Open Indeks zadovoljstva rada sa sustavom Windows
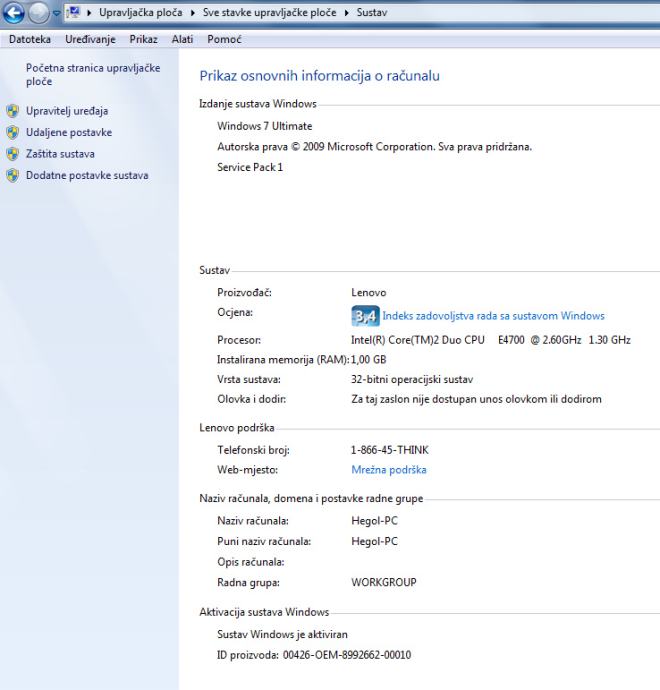The height and width of the screenshot is (690, 660). point(493,316)
